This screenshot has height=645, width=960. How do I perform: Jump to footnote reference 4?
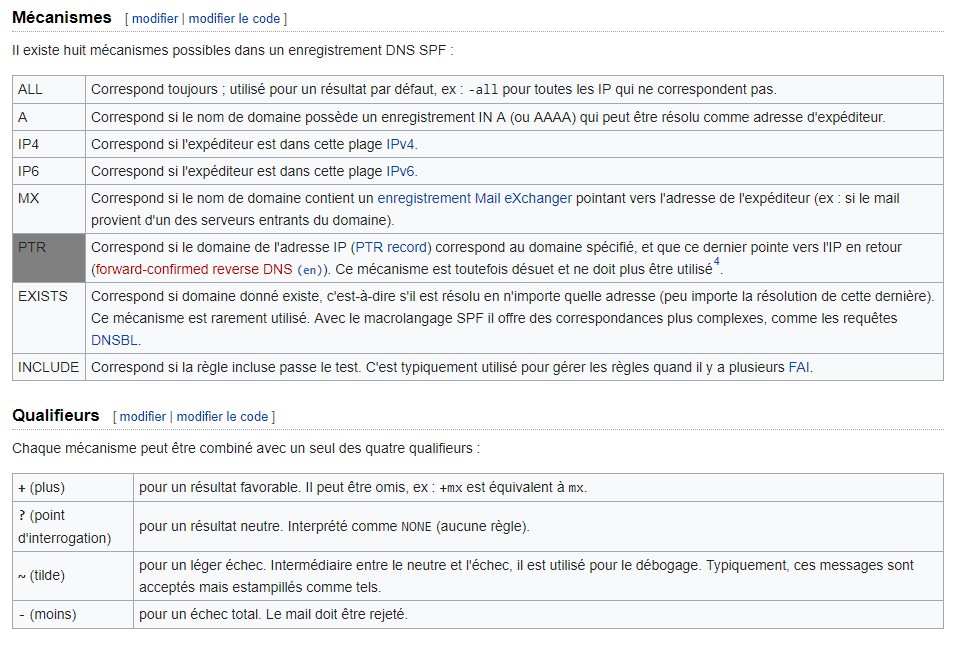716,264
